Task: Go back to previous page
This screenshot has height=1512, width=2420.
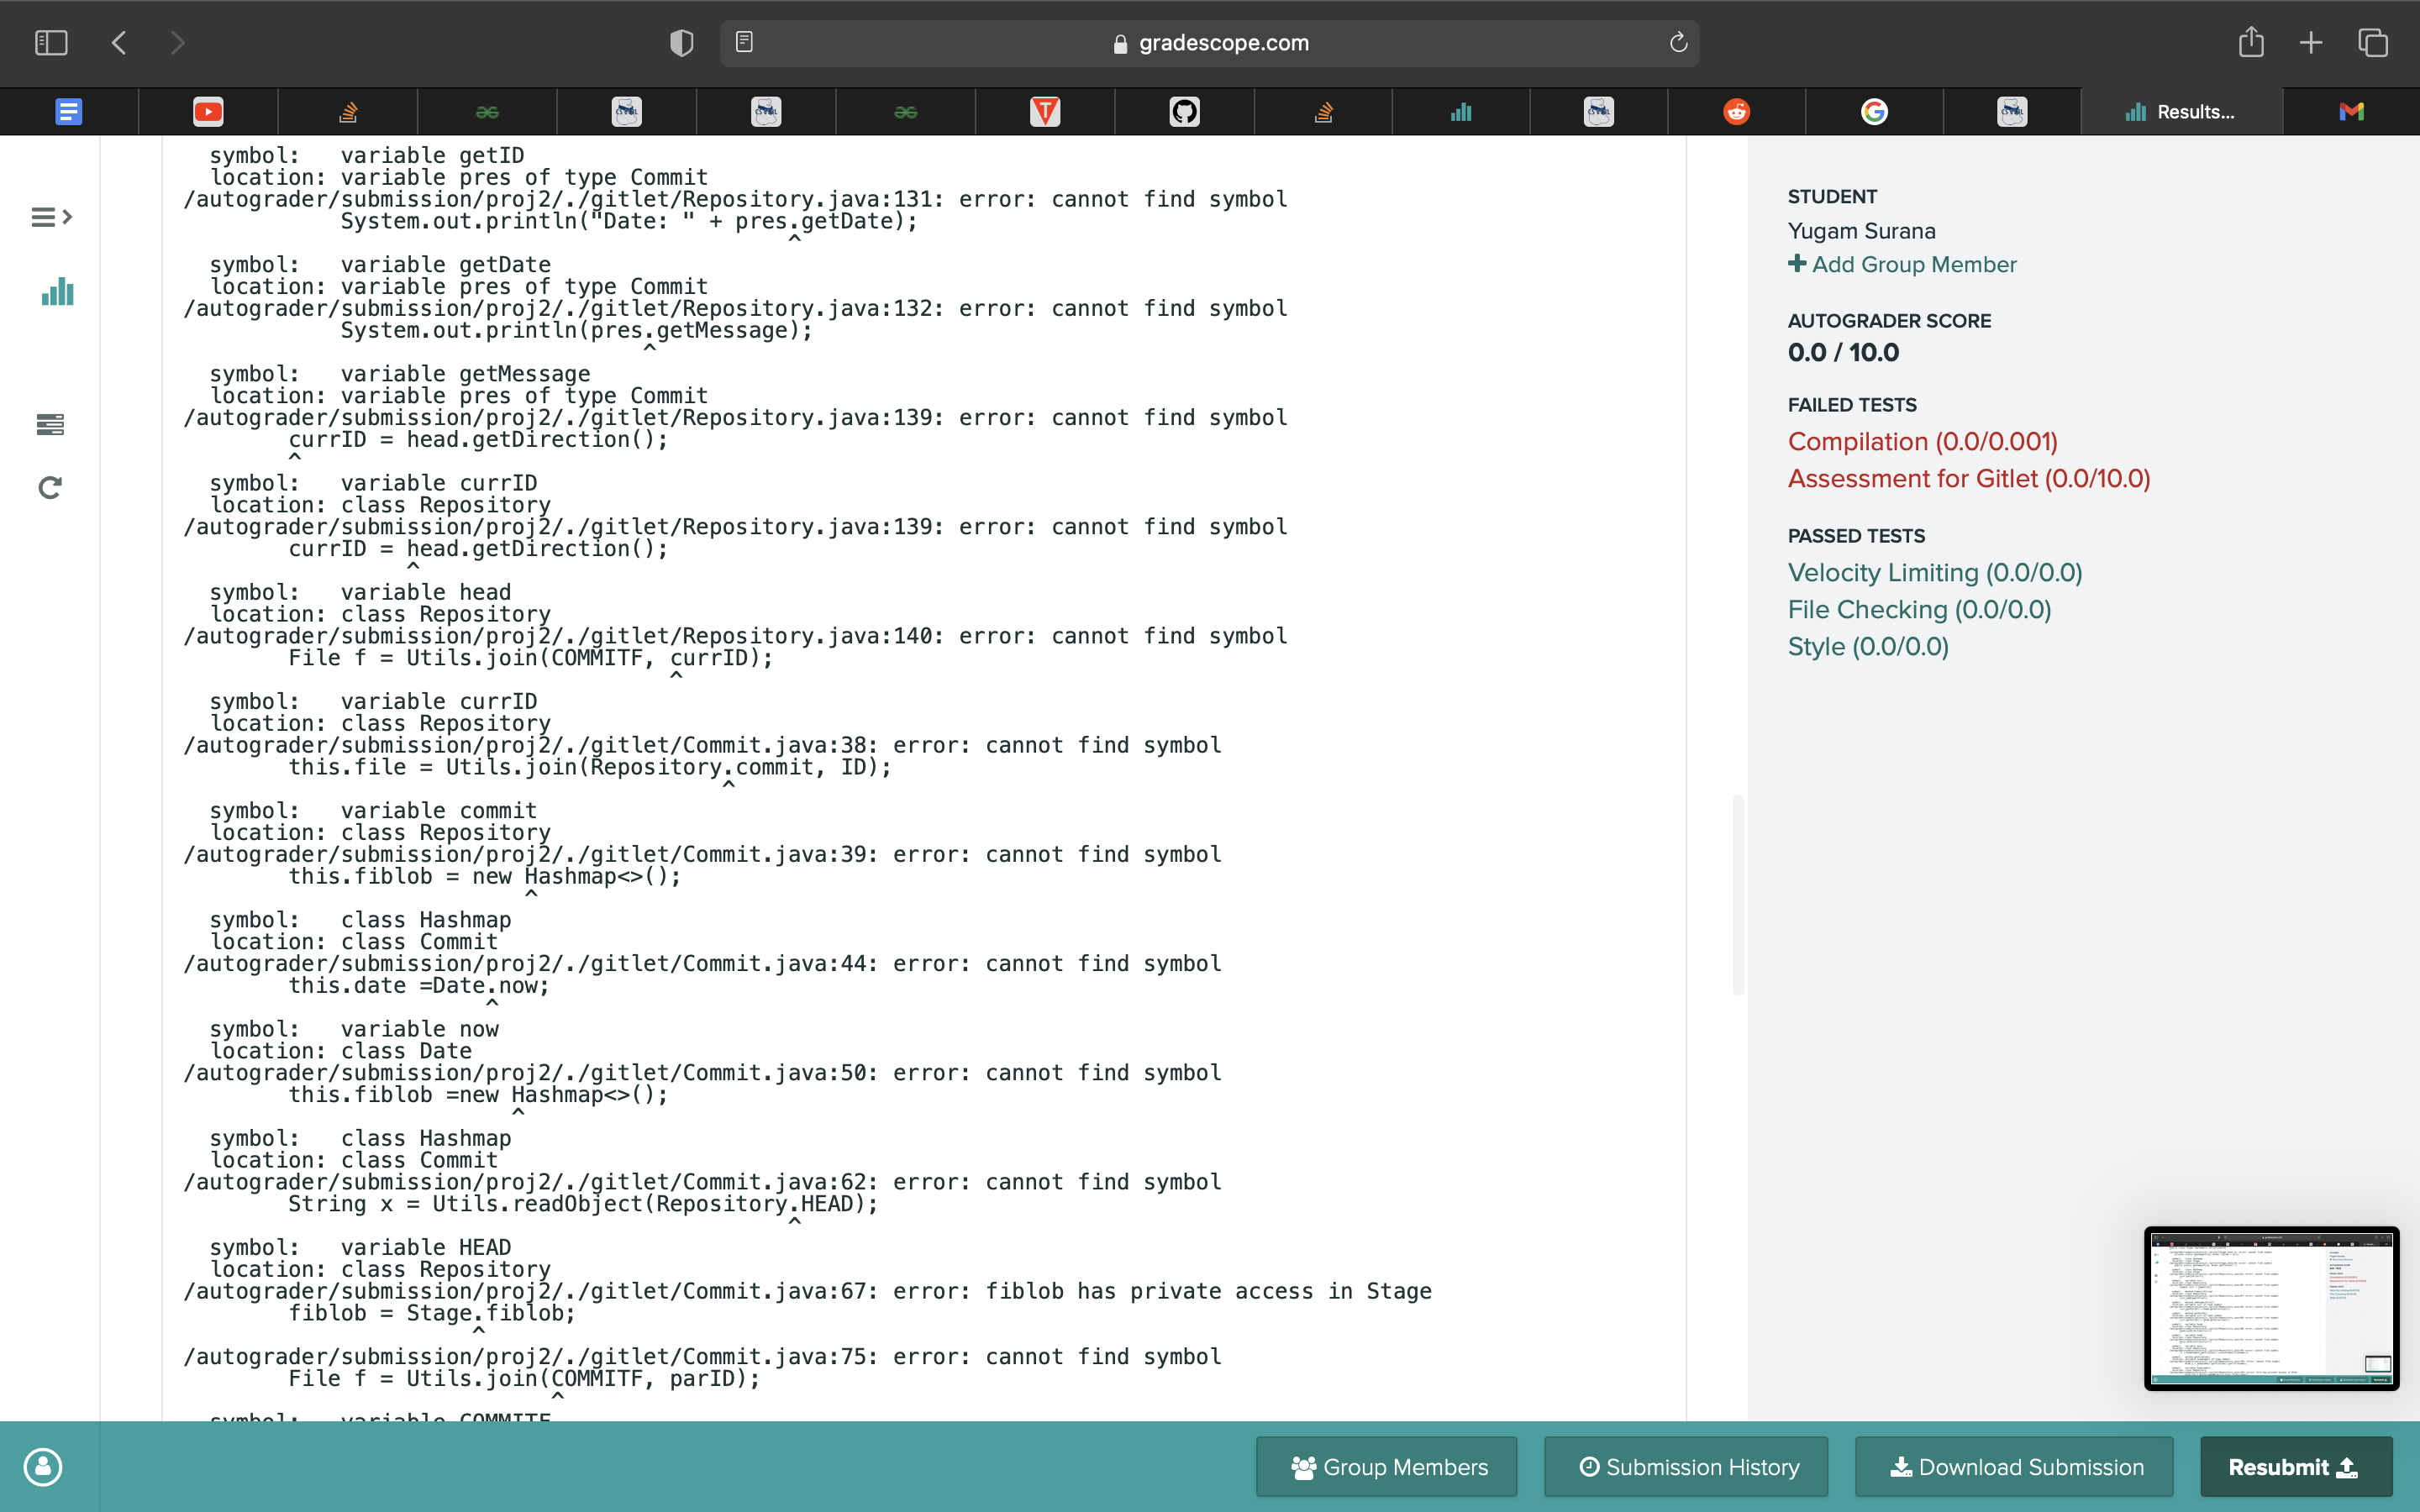Action: click(x=119, y=43)
